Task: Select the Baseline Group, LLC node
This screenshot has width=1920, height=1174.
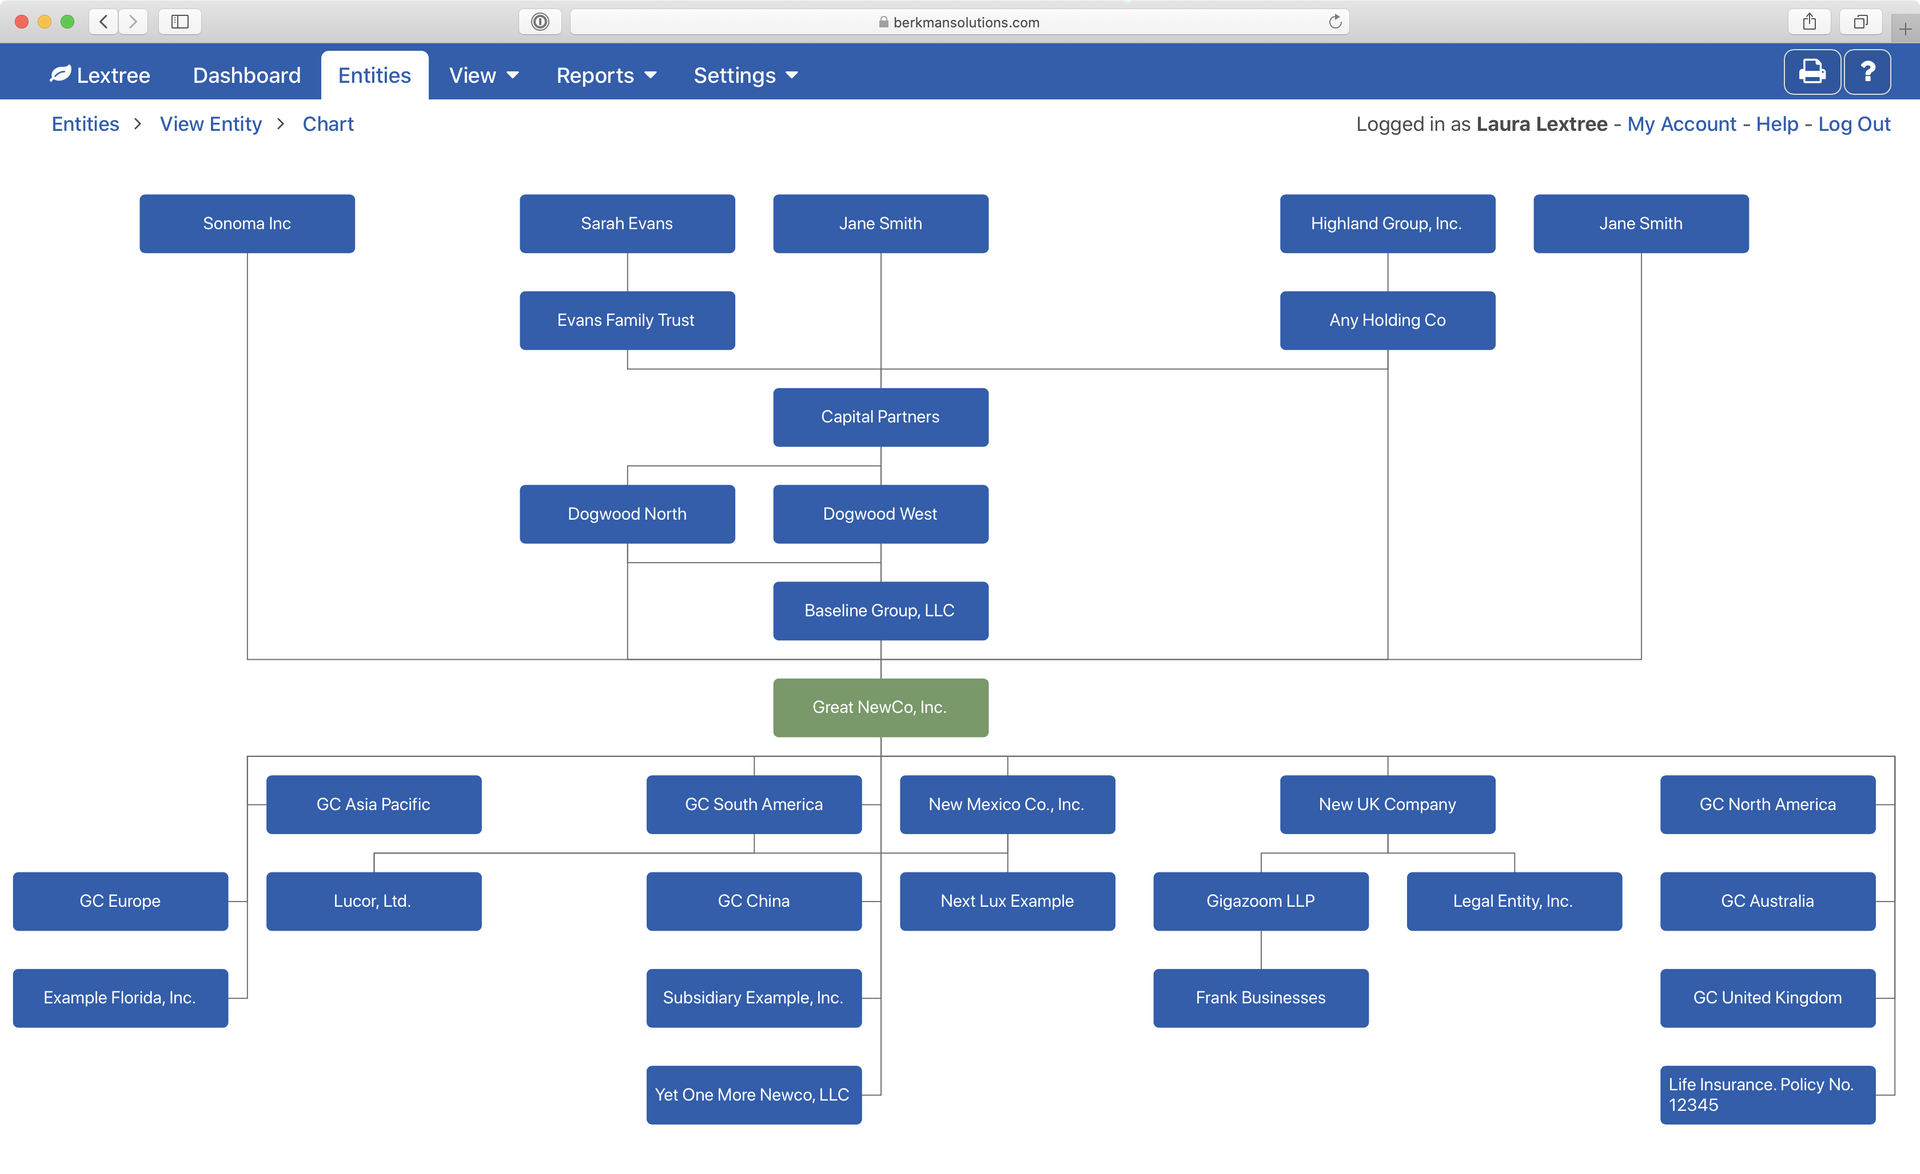Action: point(880,611)
